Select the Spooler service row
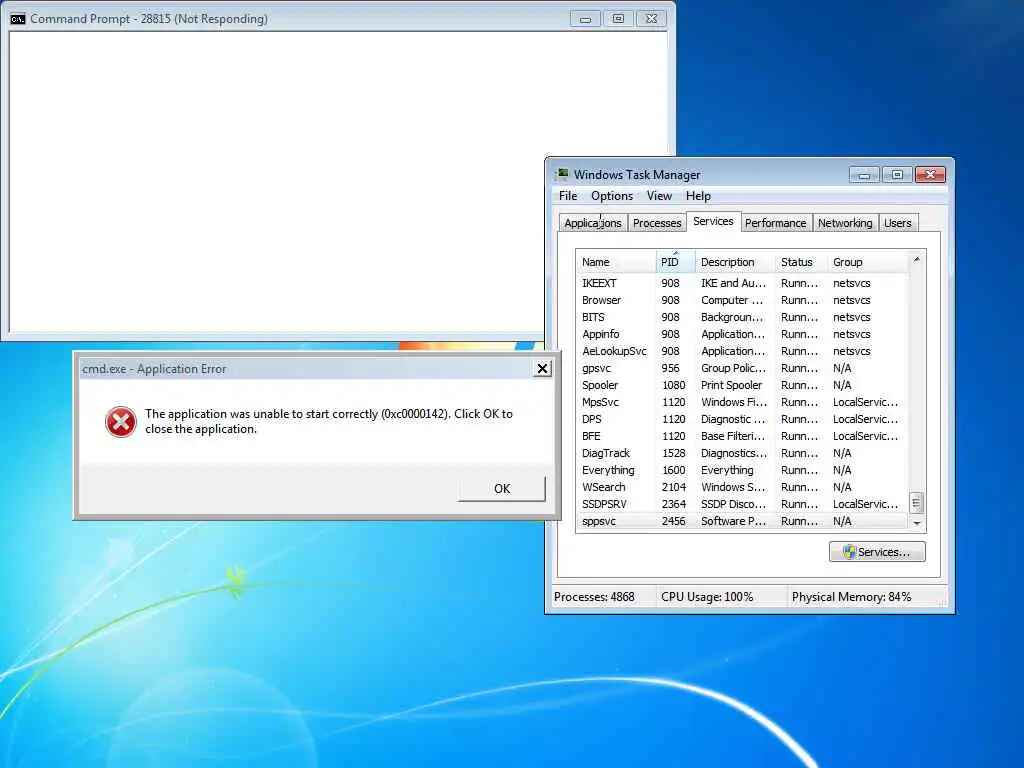The height and width of the screenshot is (768, 1024). (742, 385)
